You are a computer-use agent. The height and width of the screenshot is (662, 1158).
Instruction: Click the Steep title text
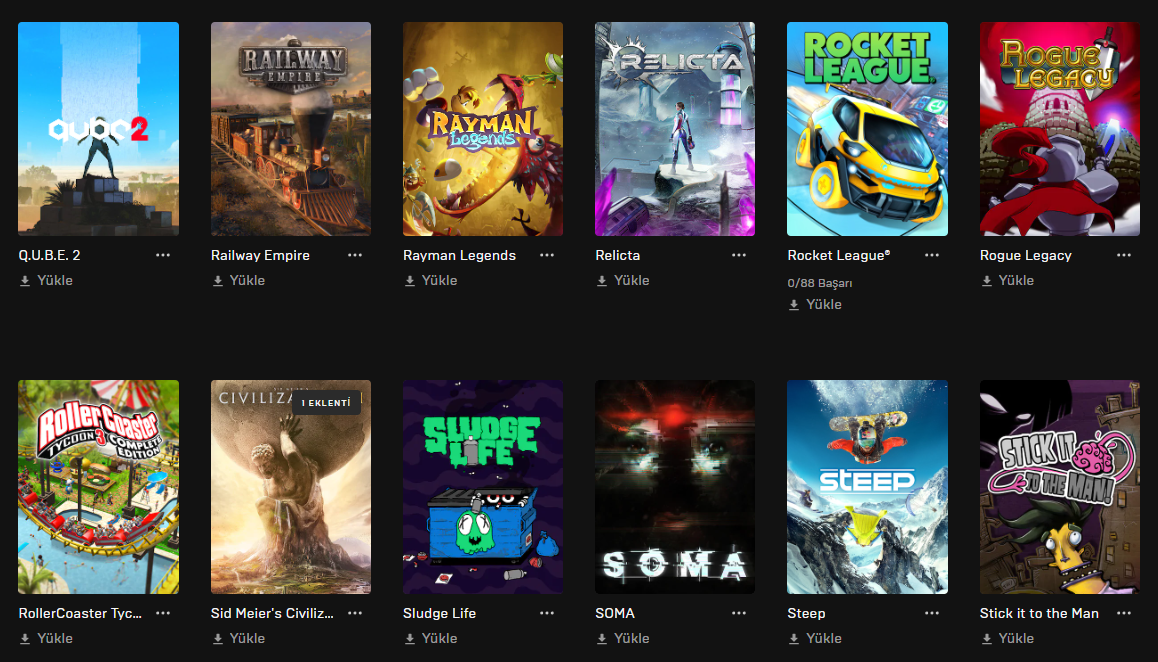coord(806,613)
